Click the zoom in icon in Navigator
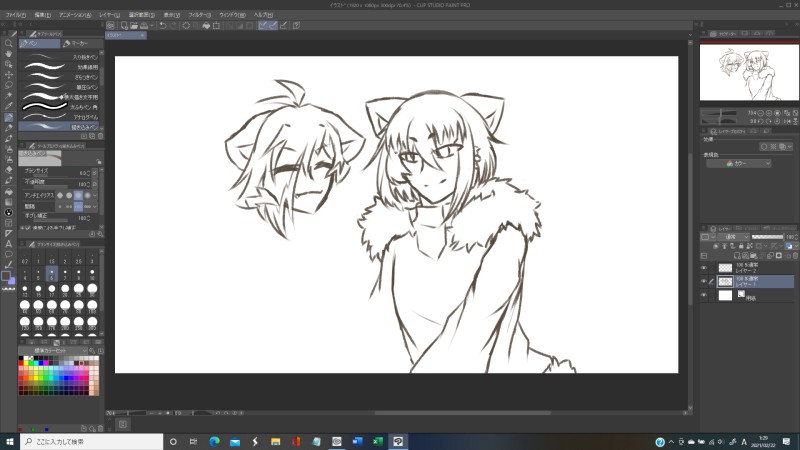 pos(769,113)
